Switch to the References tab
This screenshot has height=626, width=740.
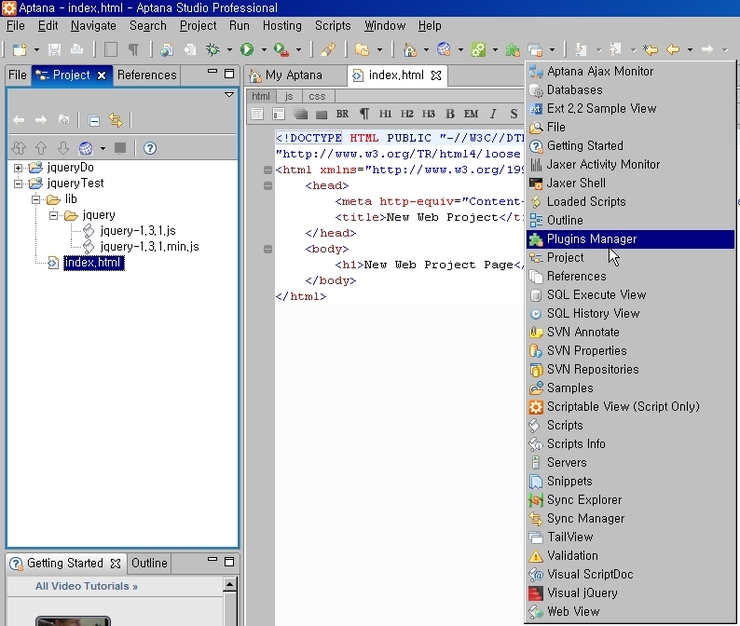click(x=147, y=75)
